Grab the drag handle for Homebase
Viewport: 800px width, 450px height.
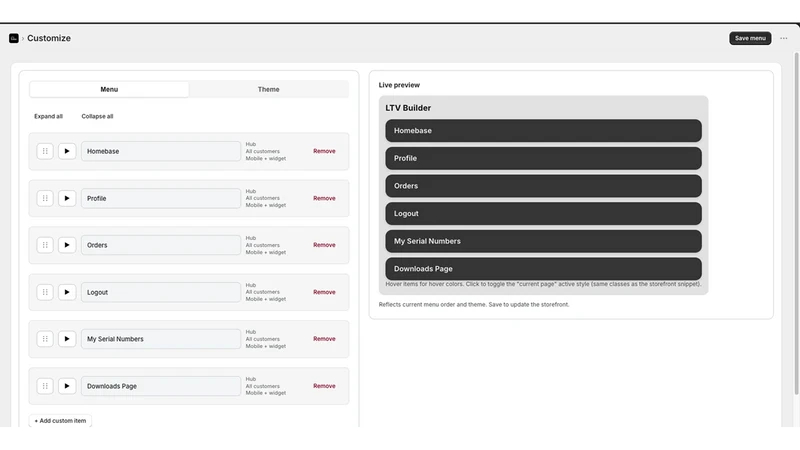click(x=45, y=151)
